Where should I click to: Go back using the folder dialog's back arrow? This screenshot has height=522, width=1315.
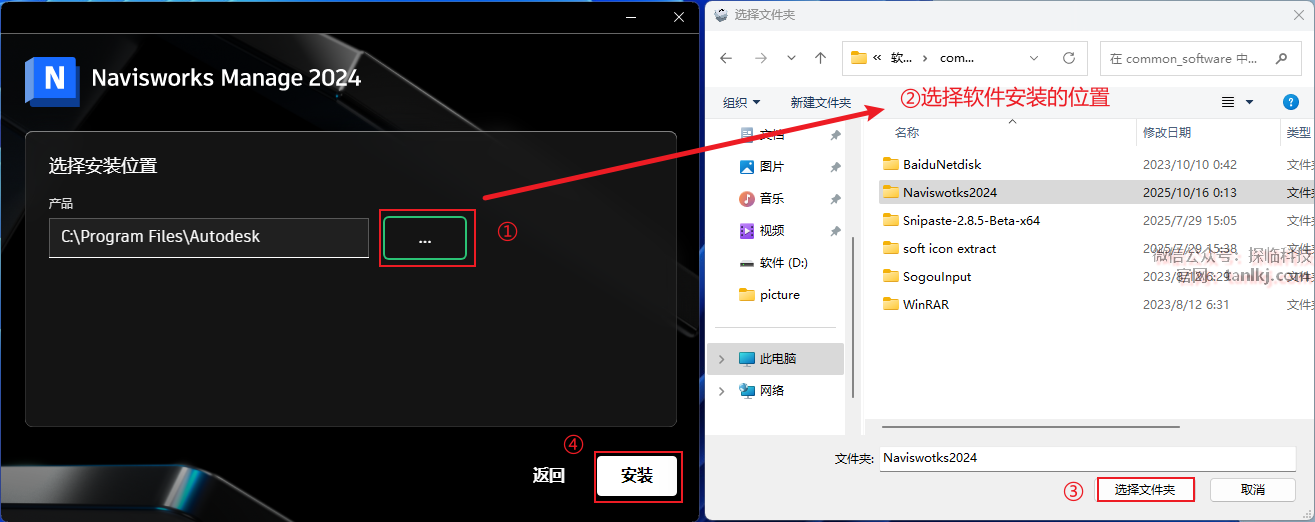click(727, 58)
